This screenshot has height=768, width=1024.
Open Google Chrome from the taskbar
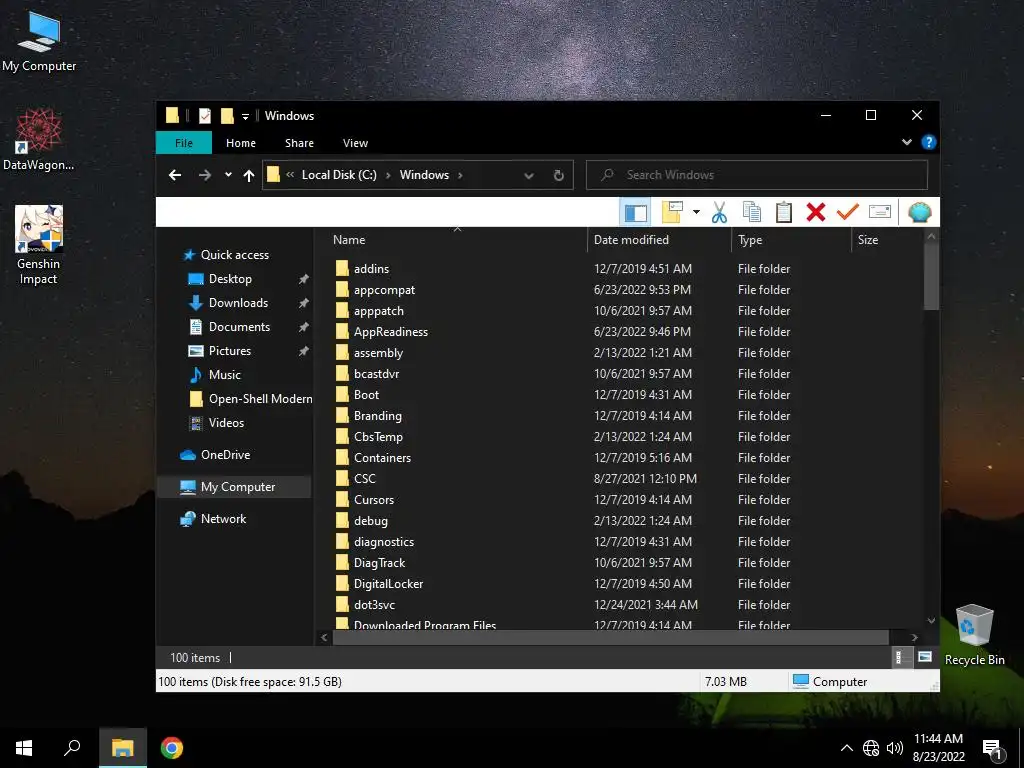(x=172, y=748)
